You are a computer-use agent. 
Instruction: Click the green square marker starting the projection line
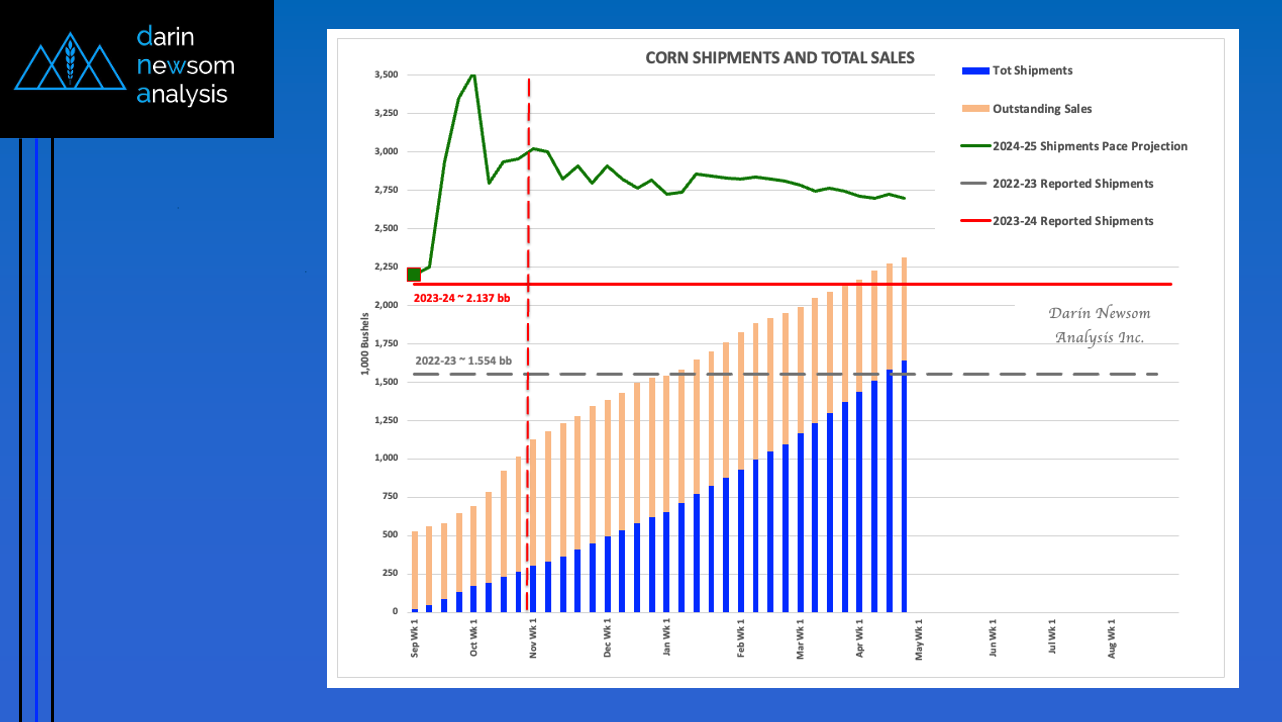pos(414,274)
